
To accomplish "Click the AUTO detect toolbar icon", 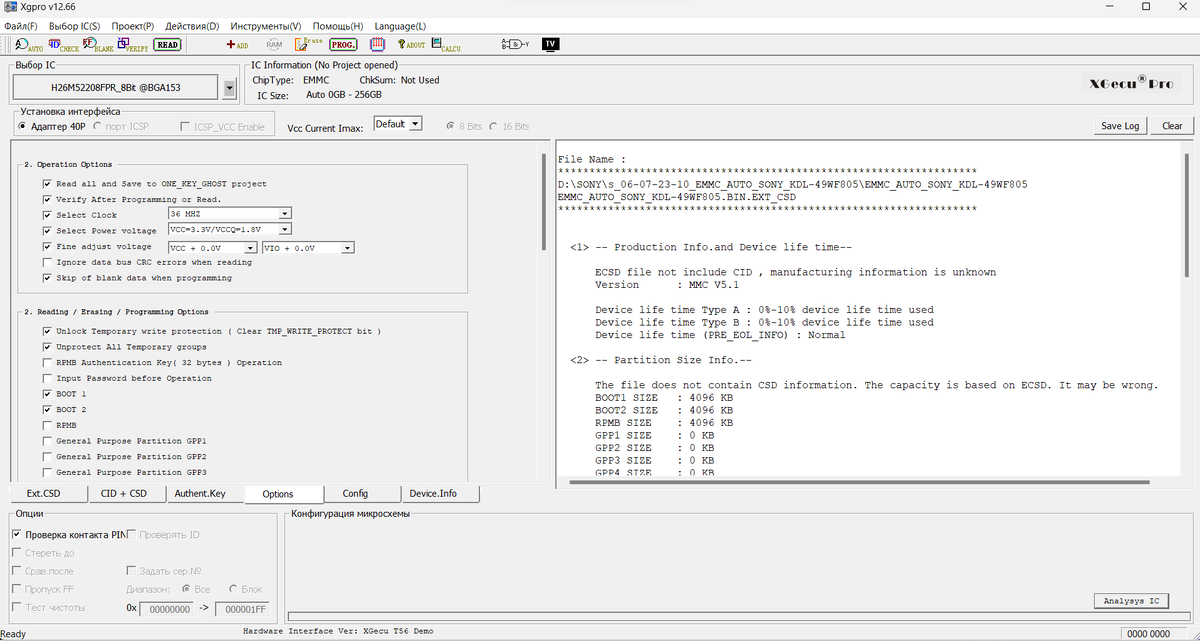I will 29,44.
